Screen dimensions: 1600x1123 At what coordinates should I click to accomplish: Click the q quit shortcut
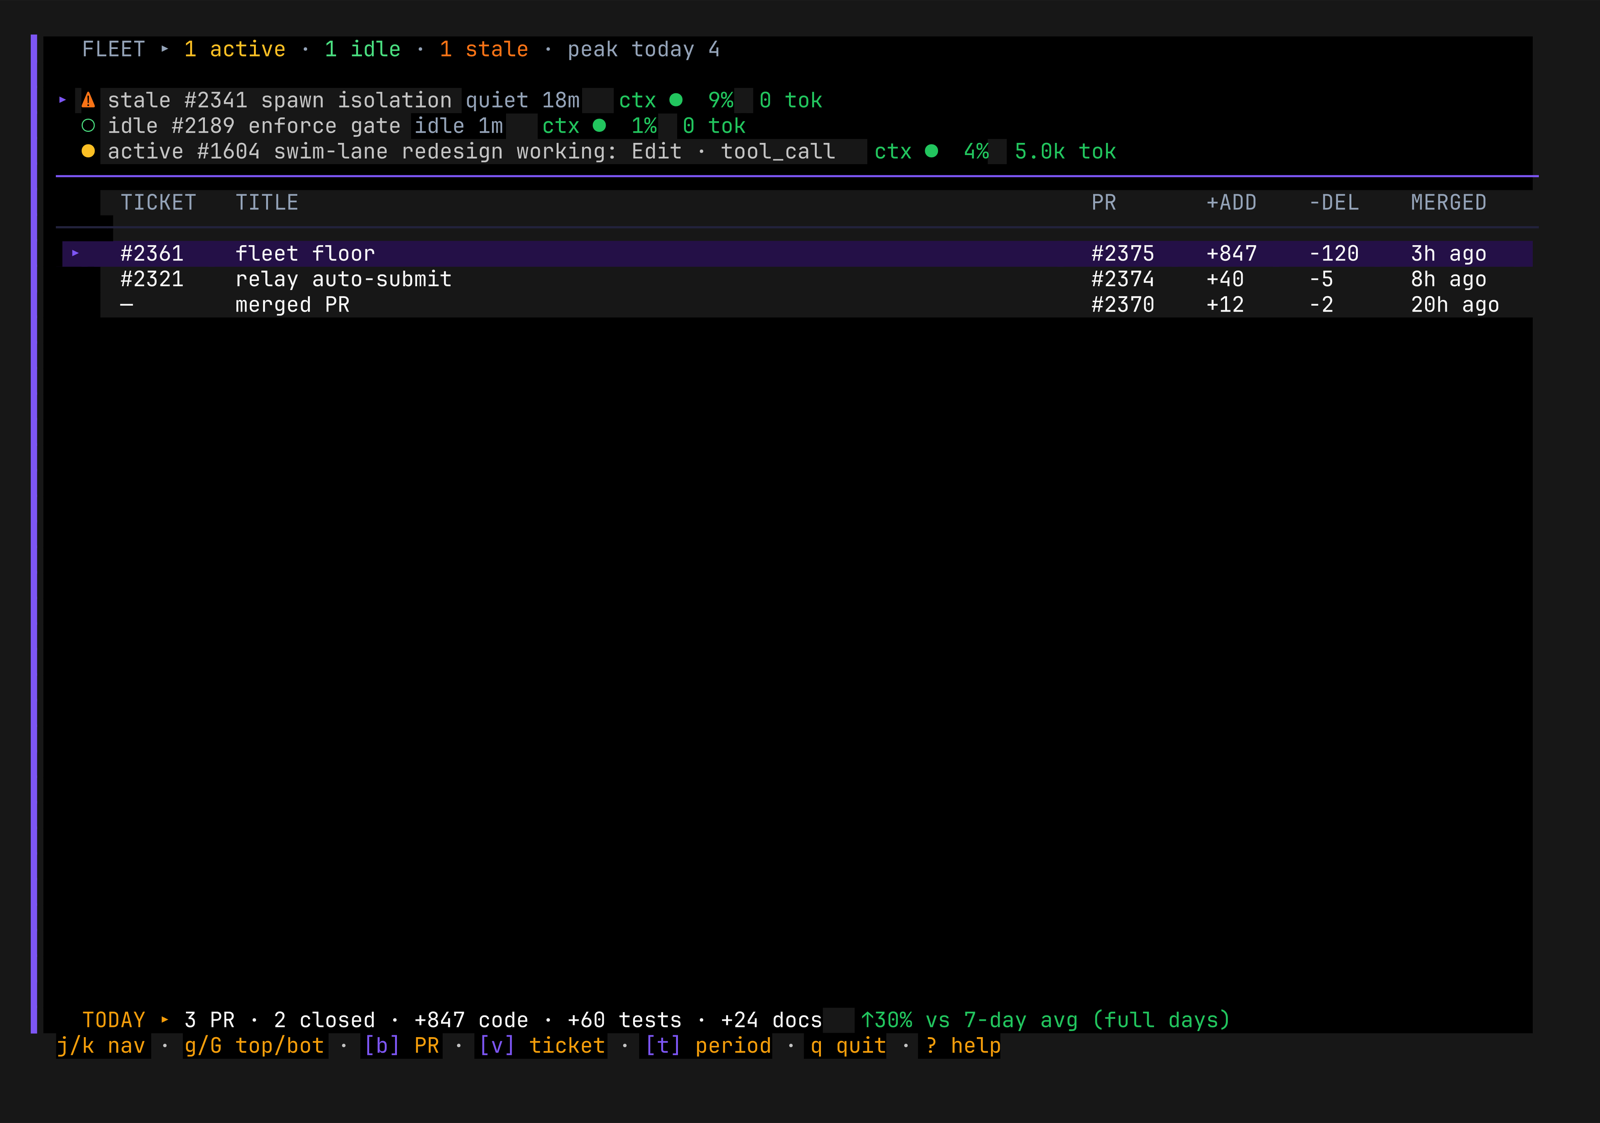[x=848, y=1046]
